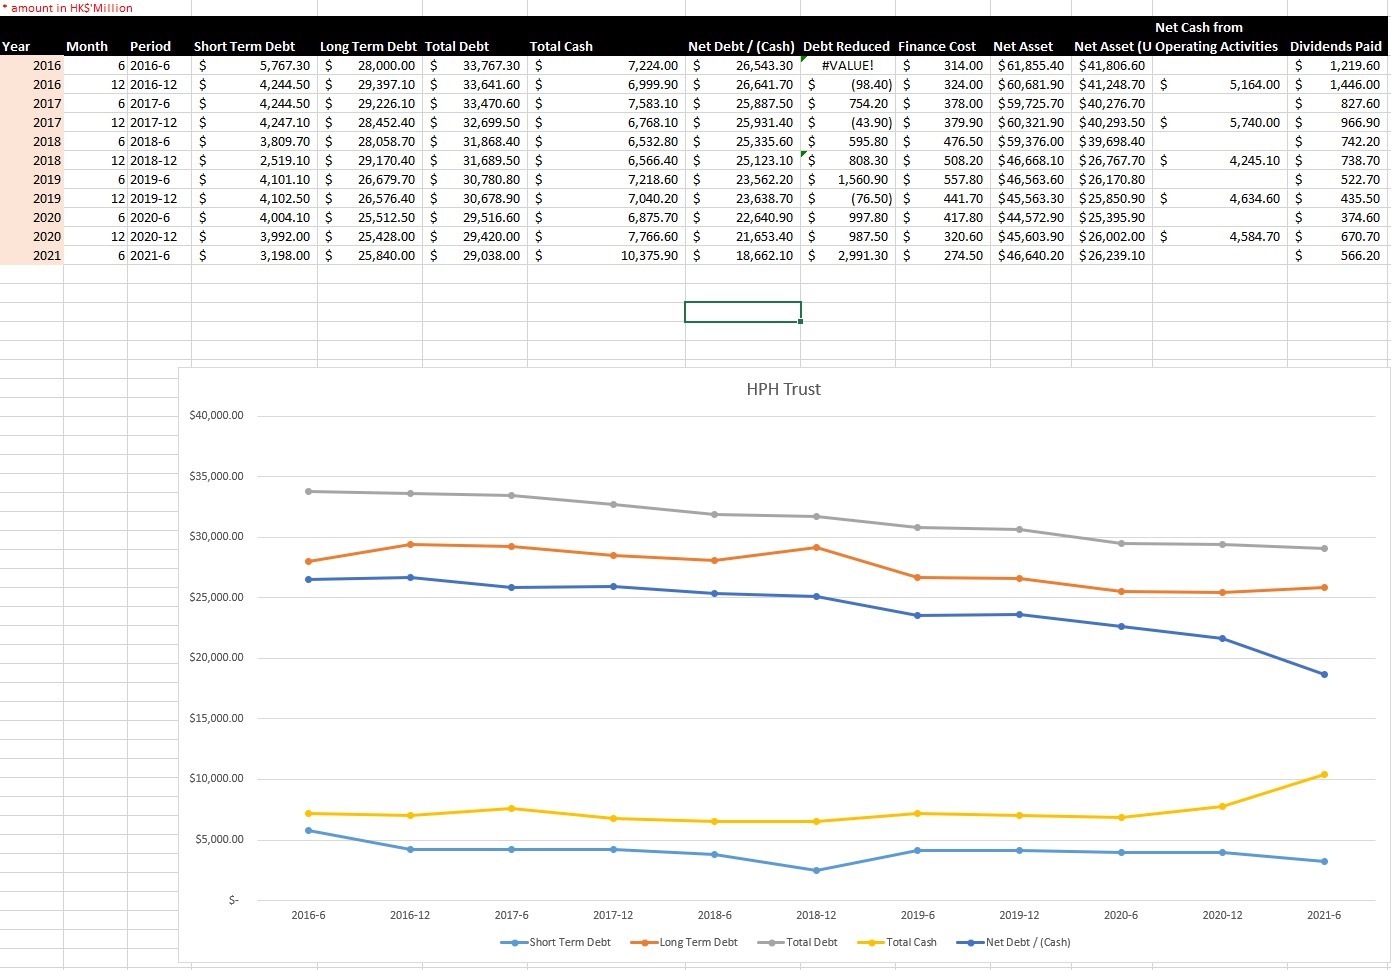Select the 28,000.00 long term debt cell
This screenshot has width=1391, height=970.
(x=370, y=65)
